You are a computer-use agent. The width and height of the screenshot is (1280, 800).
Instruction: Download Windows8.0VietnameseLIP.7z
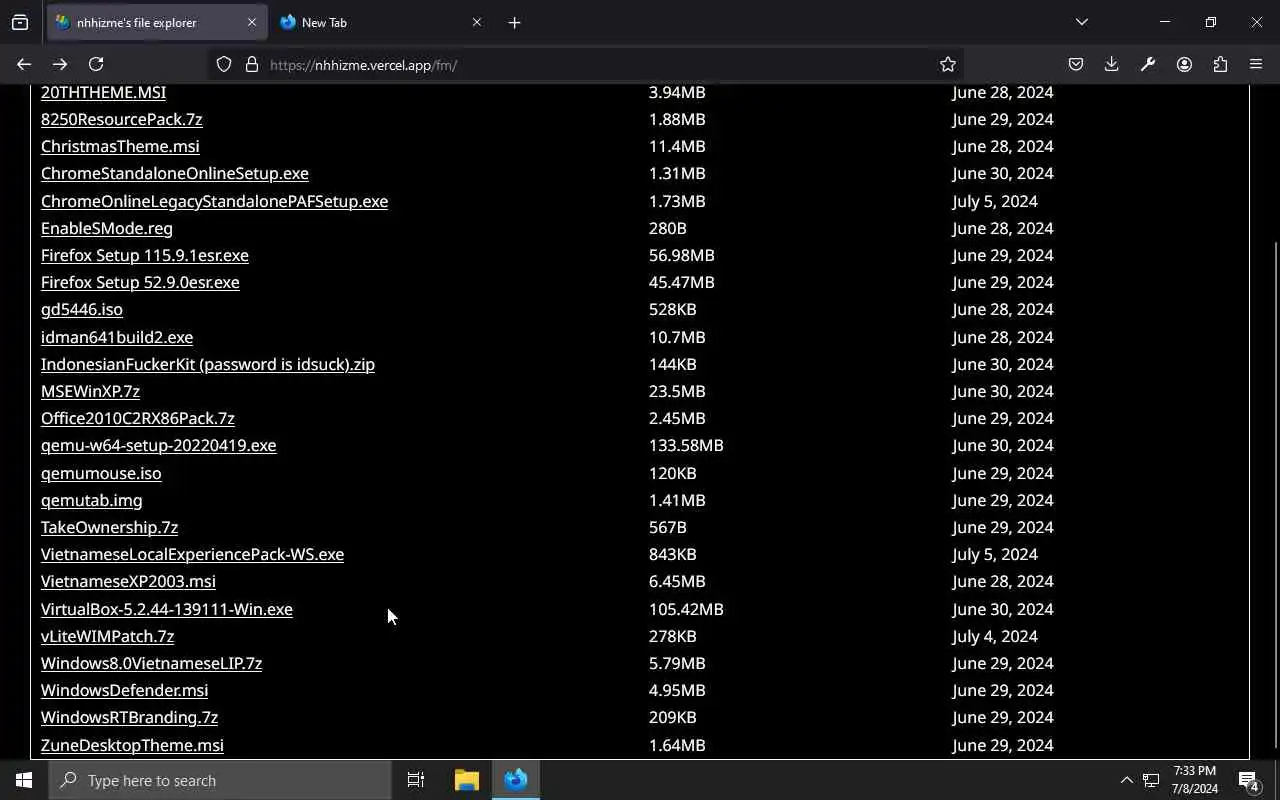151,663
